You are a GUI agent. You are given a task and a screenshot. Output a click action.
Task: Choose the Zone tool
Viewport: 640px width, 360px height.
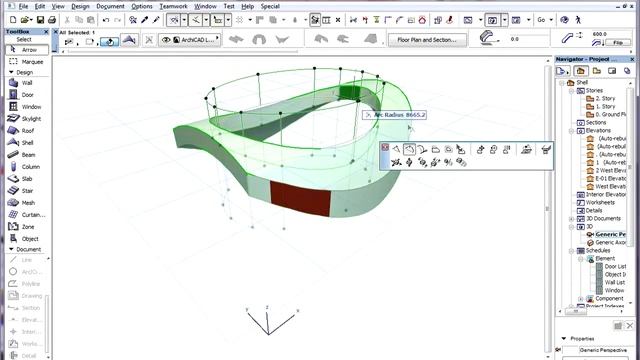[x=27, y=227]
